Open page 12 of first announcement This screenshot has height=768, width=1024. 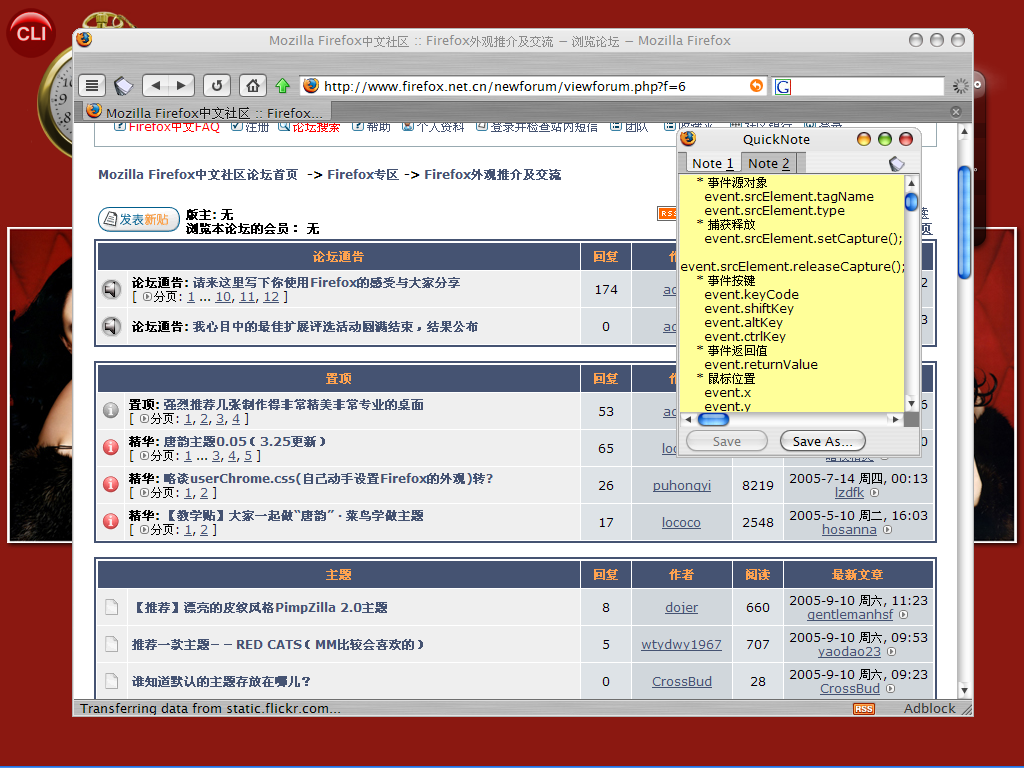tap(271, 296)
